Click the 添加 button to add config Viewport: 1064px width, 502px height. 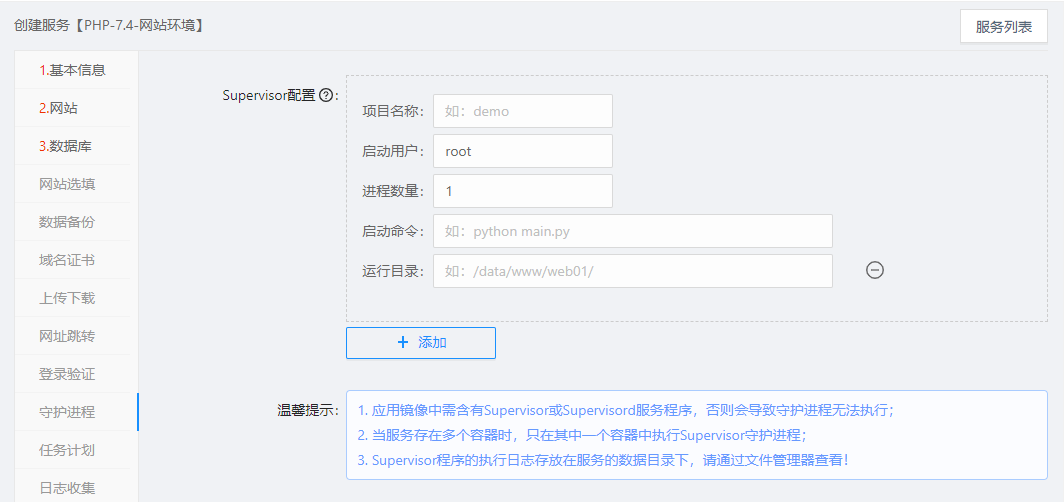tap(421, 342)
